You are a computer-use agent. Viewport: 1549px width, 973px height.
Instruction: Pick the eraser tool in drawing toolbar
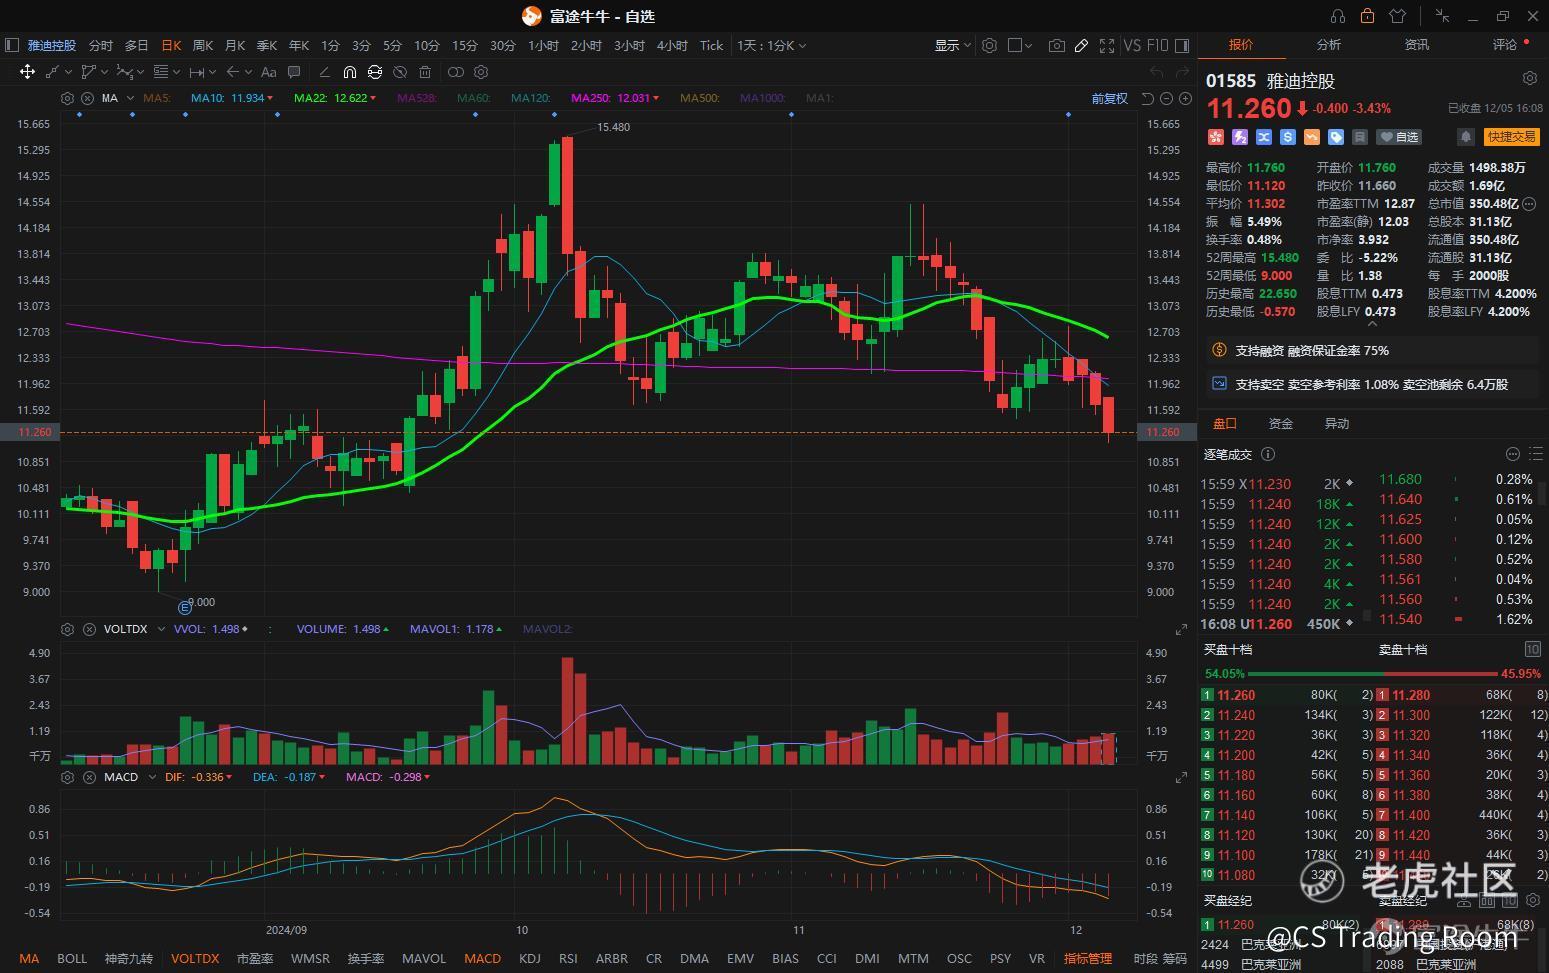324,72
